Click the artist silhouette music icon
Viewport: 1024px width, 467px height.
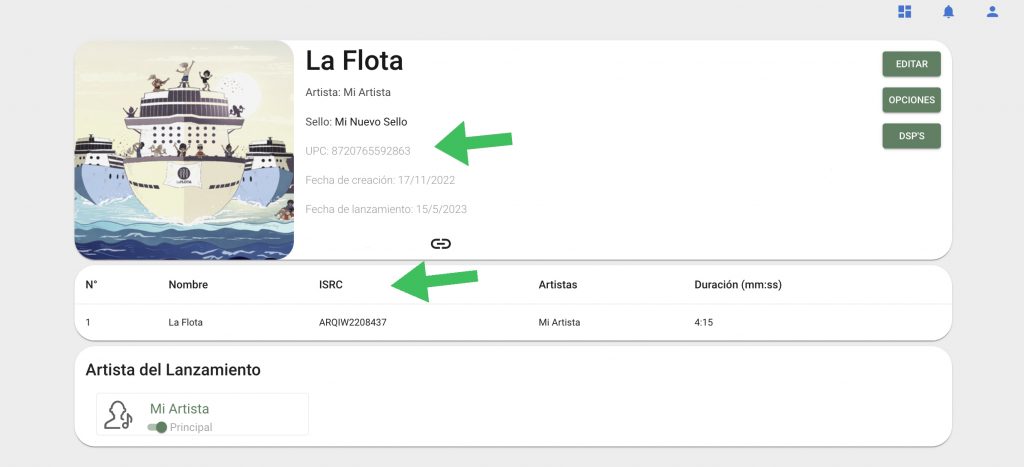118,415
